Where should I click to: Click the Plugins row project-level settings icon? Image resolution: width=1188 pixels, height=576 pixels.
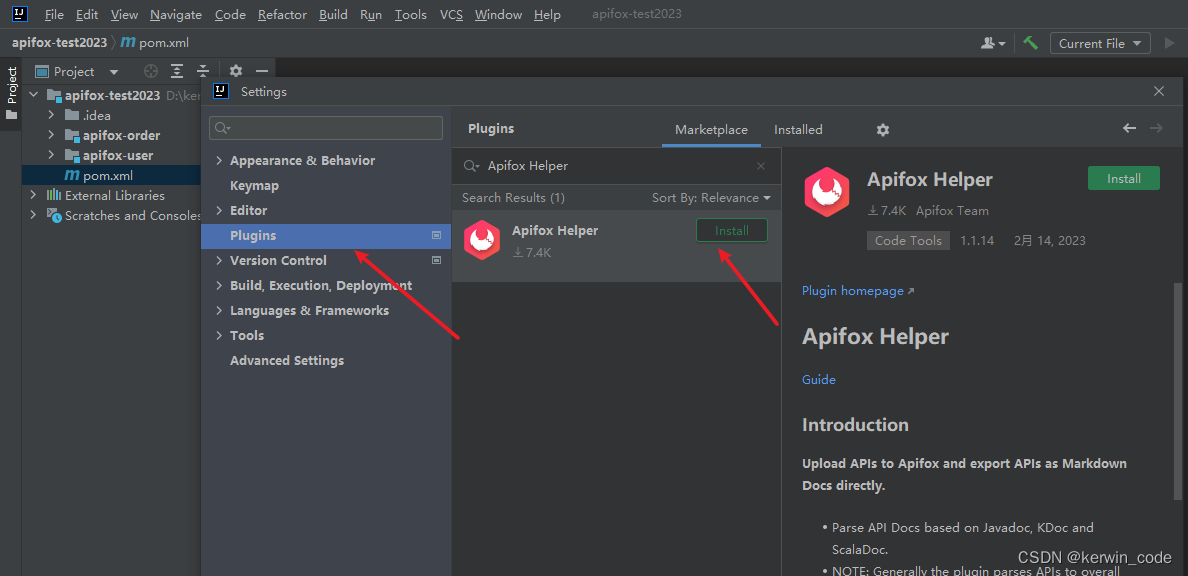pyautogui.click(x=436, y=236)
